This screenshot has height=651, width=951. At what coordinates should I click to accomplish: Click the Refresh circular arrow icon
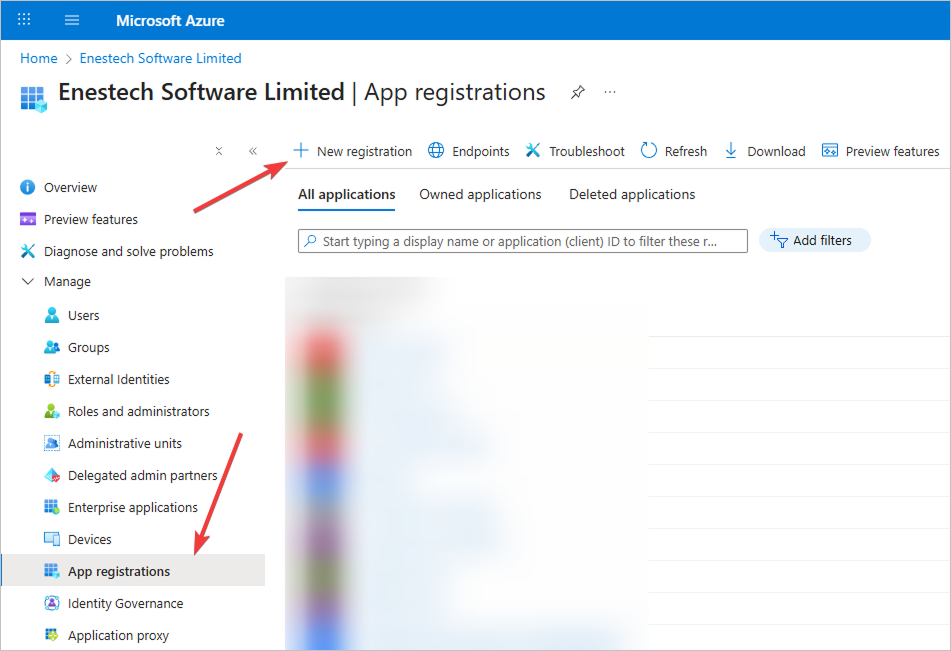[x=648, y=150]
